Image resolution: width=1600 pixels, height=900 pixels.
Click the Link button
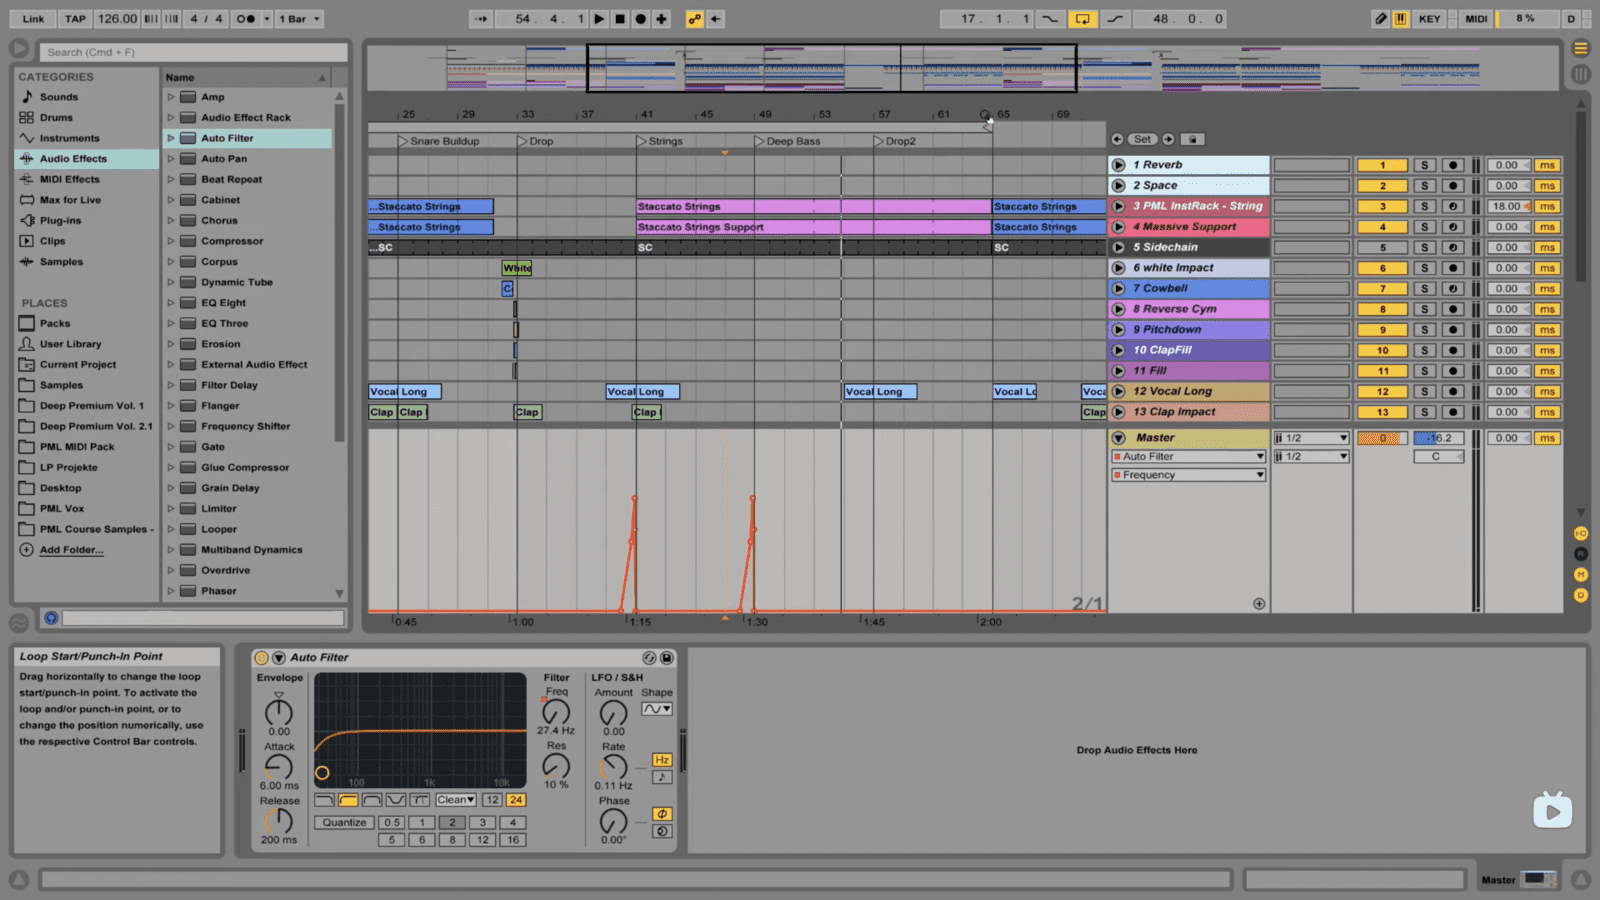[x=33, y=19]
